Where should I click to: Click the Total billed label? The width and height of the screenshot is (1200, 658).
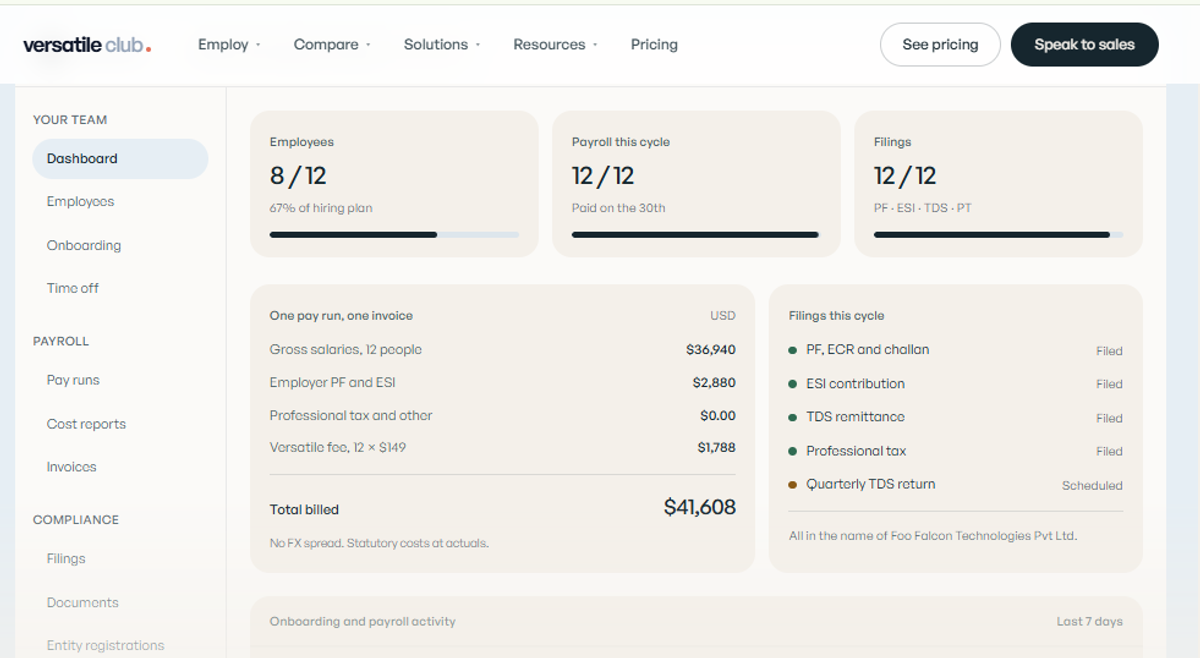coord(304,510)
